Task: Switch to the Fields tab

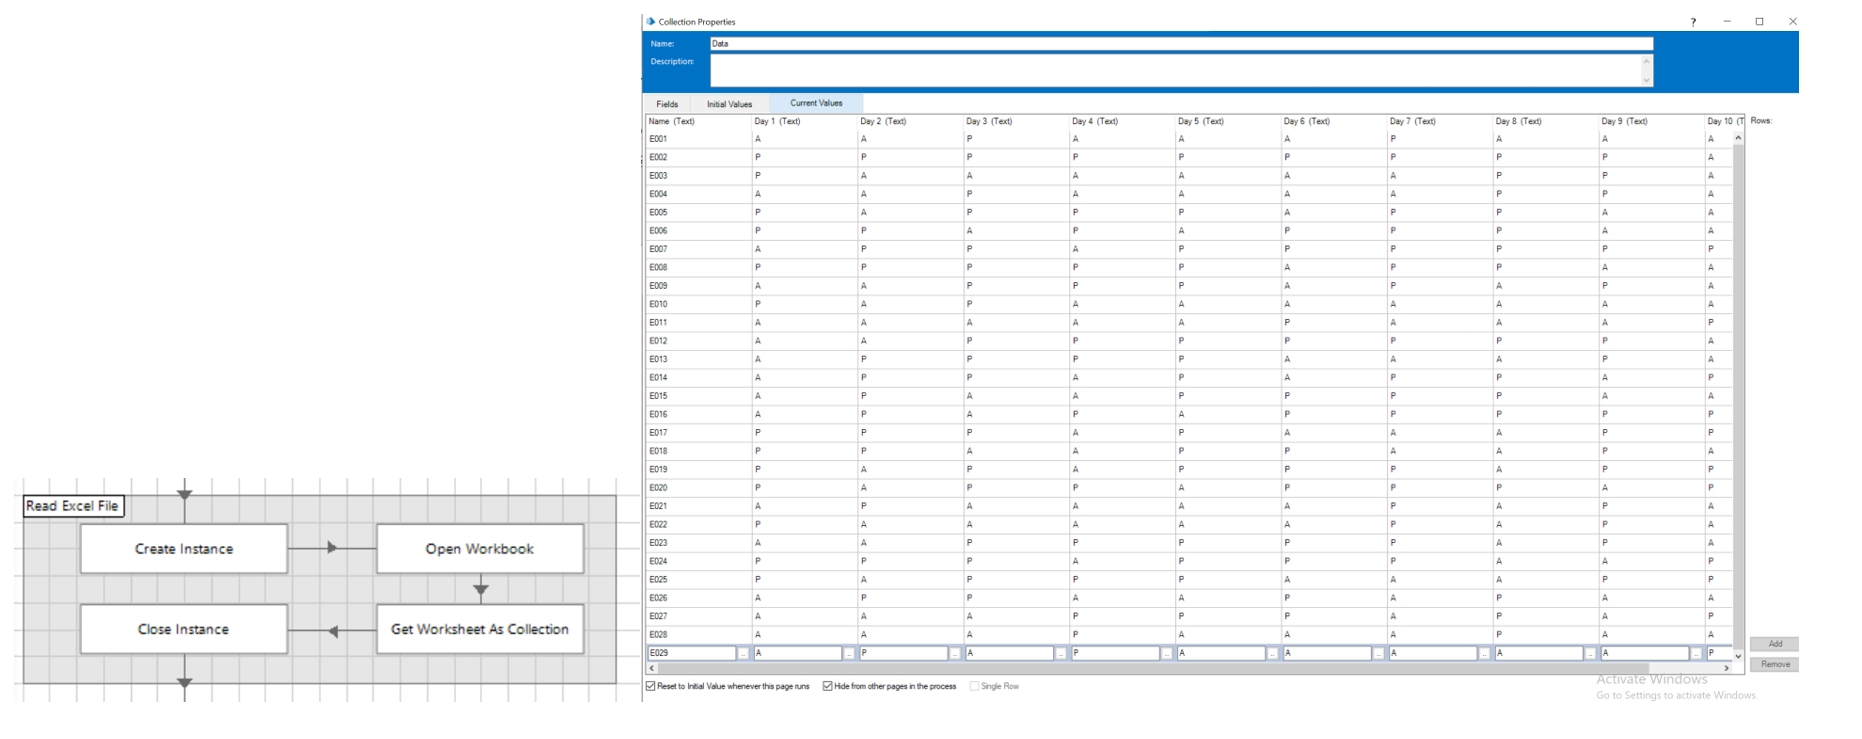Action: (x=667, y=104)
